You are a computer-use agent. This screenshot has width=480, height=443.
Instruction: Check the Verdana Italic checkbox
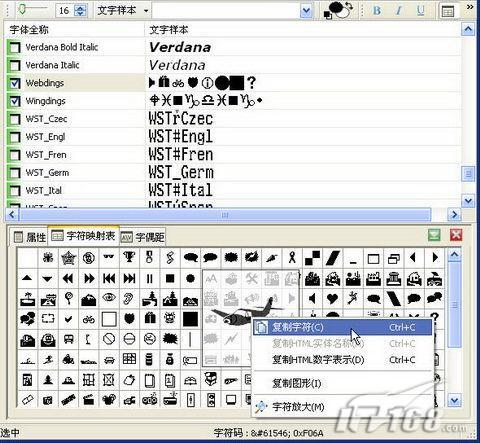(x=15, y=65)
